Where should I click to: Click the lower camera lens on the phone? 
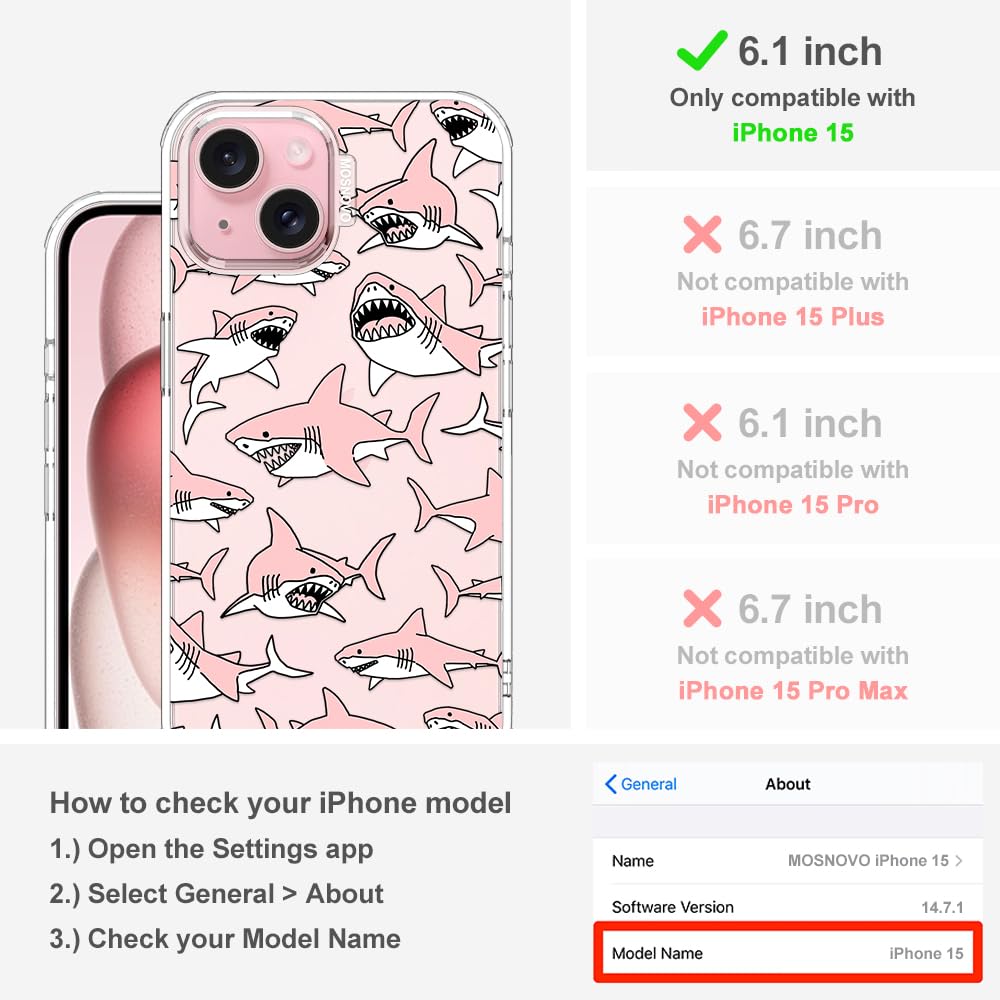coord(289,218)
